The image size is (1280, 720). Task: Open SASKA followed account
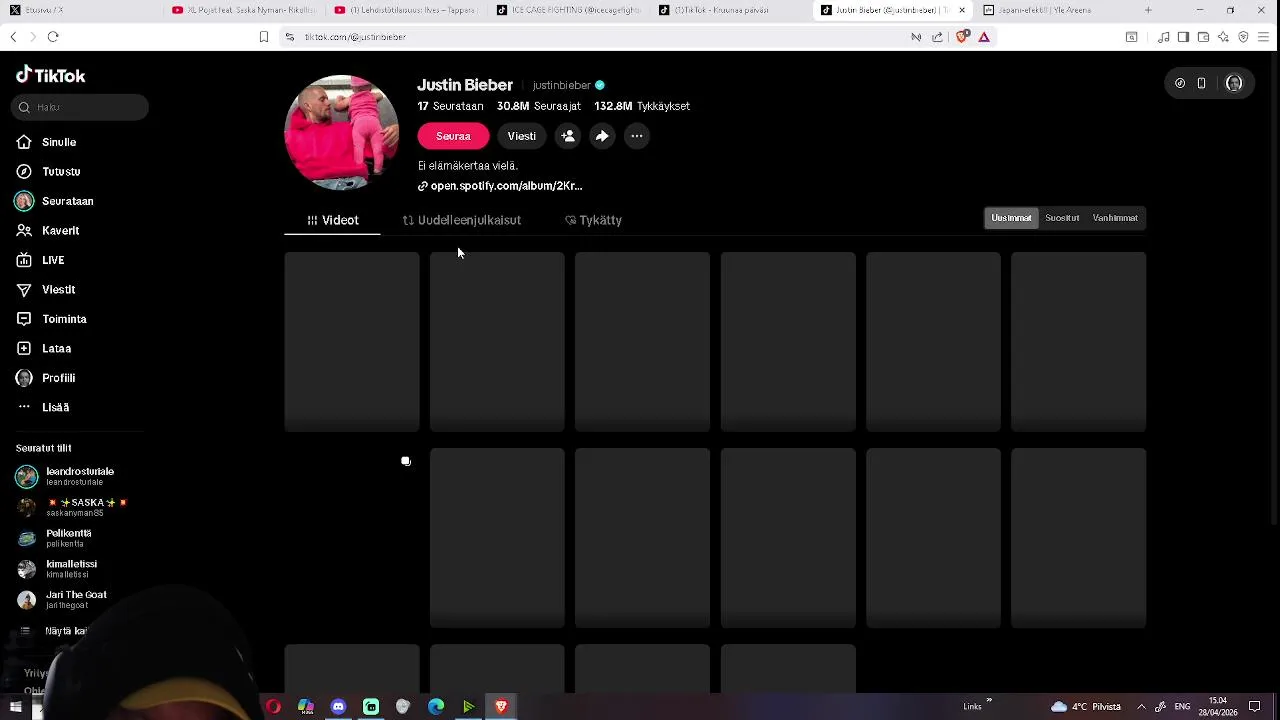[72, 507]
